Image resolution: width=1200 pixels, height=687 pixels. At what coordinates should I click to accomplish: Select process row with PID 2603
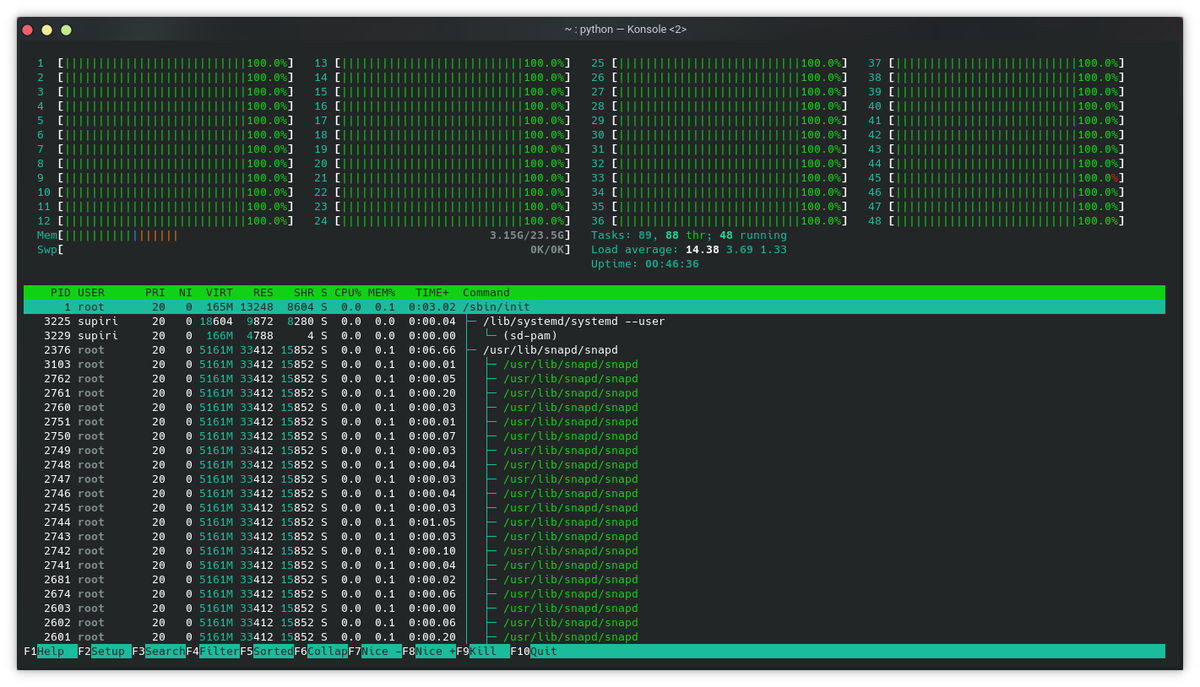[x=594, y=608]
